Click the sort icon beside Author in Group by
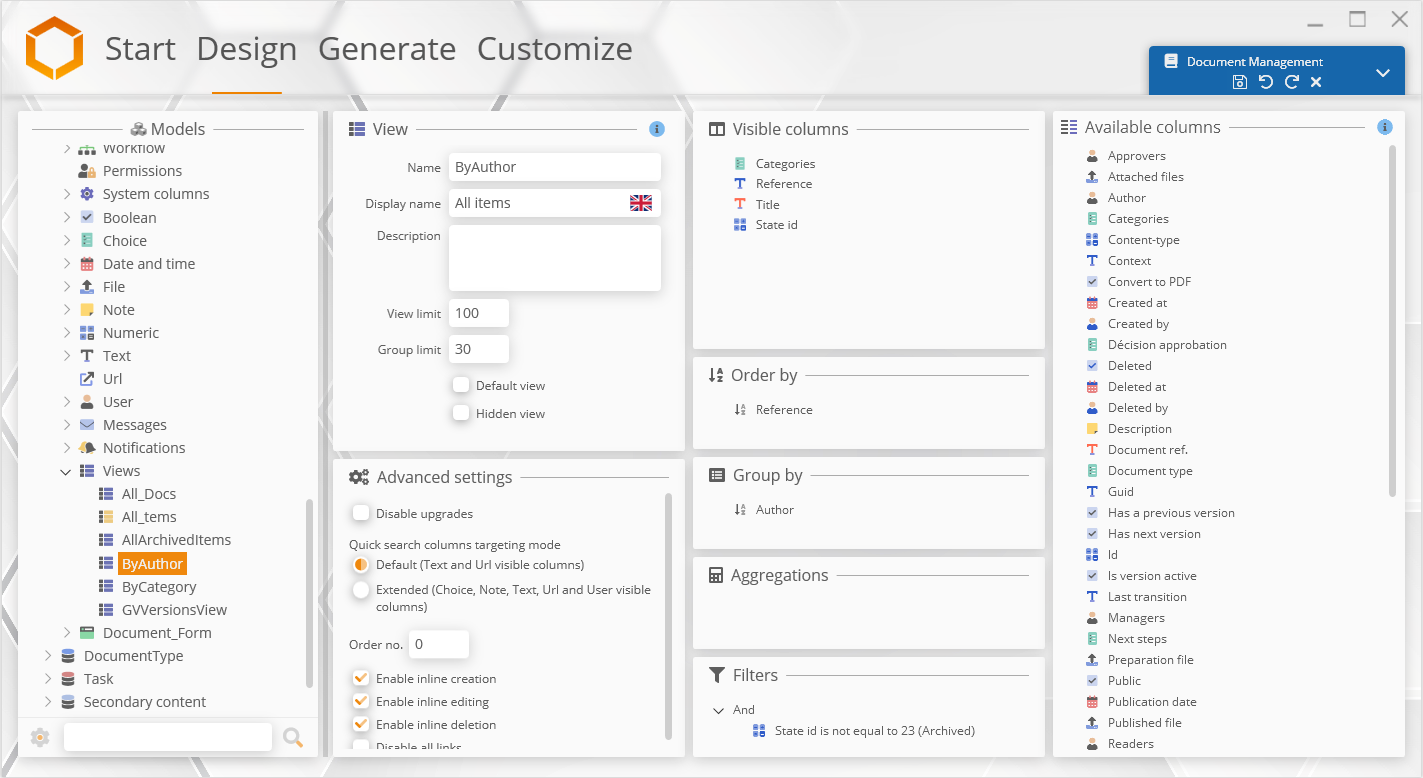 pyautogui.click(x=740, y=510)
